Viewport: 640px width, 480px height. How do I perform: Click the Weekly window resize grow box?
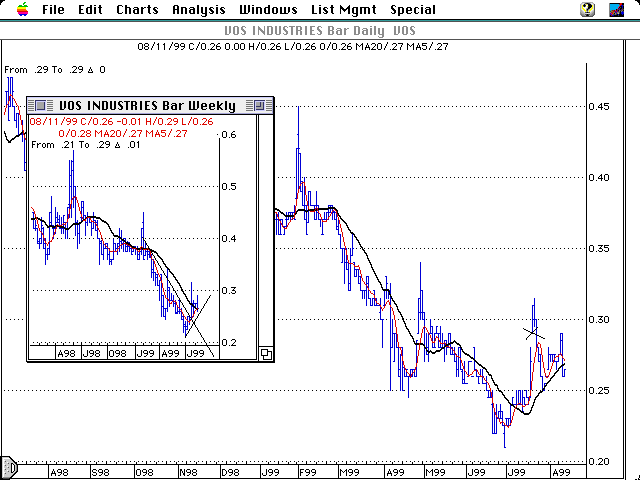point(266,353)
